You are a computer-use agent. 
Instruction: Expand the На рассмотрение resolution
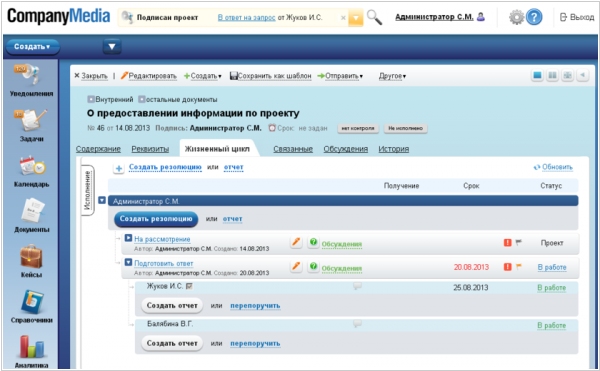(x=128, y=238)
